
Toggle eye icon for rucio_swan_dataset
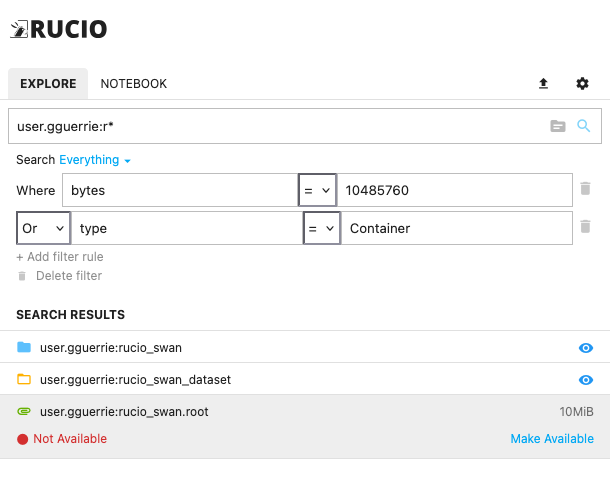point(586,380)
